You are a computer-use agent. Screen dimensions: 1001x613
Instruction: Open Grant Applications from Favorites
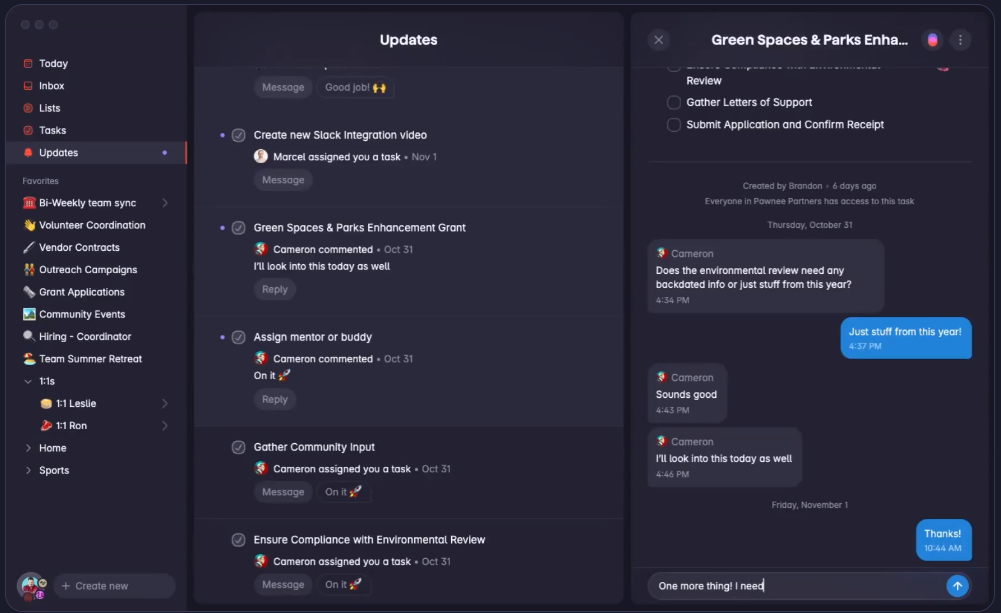(81, 292)
